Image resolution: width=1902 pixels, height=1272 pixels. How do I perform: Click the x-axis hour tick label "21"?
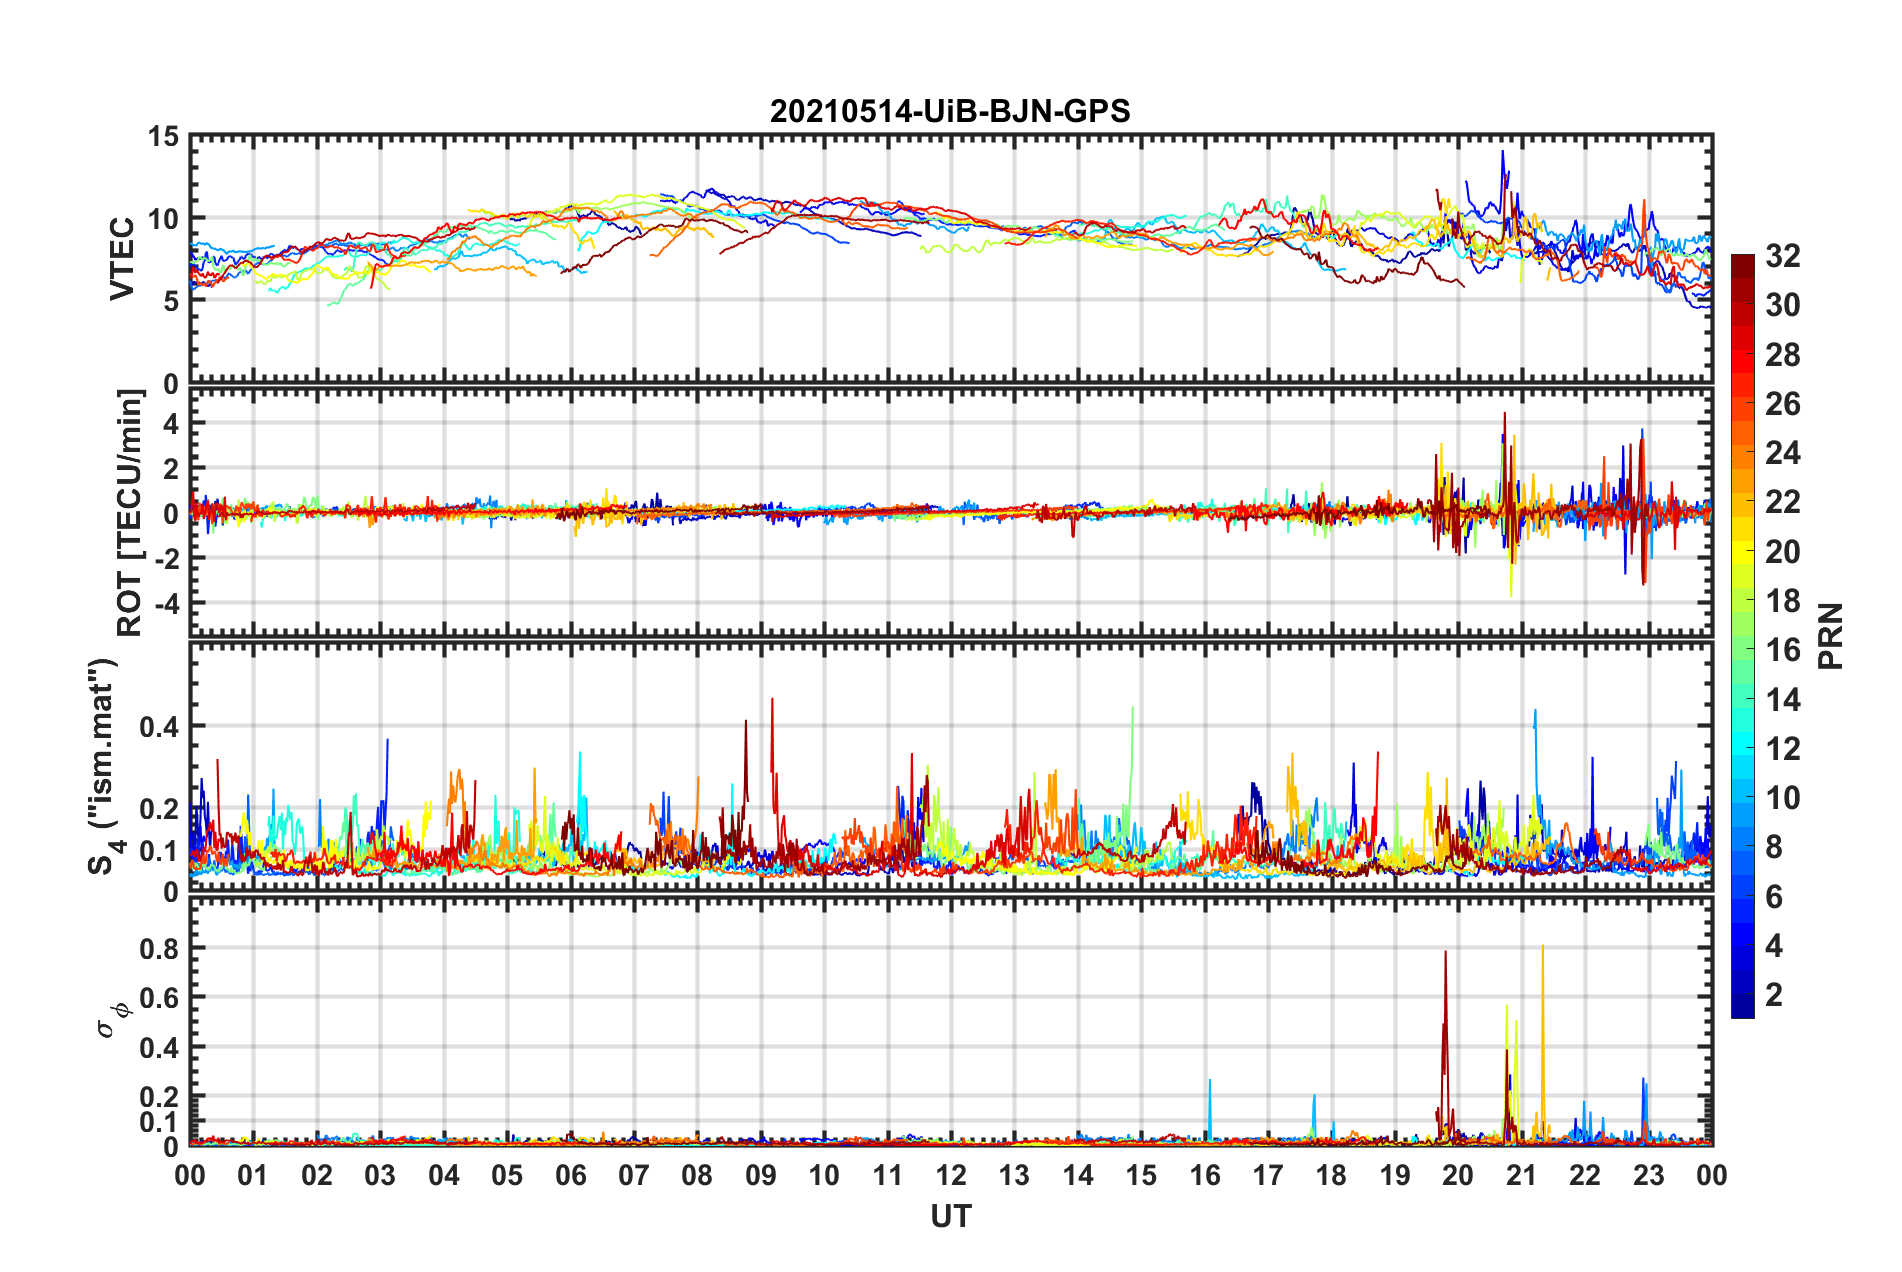1522,1174
